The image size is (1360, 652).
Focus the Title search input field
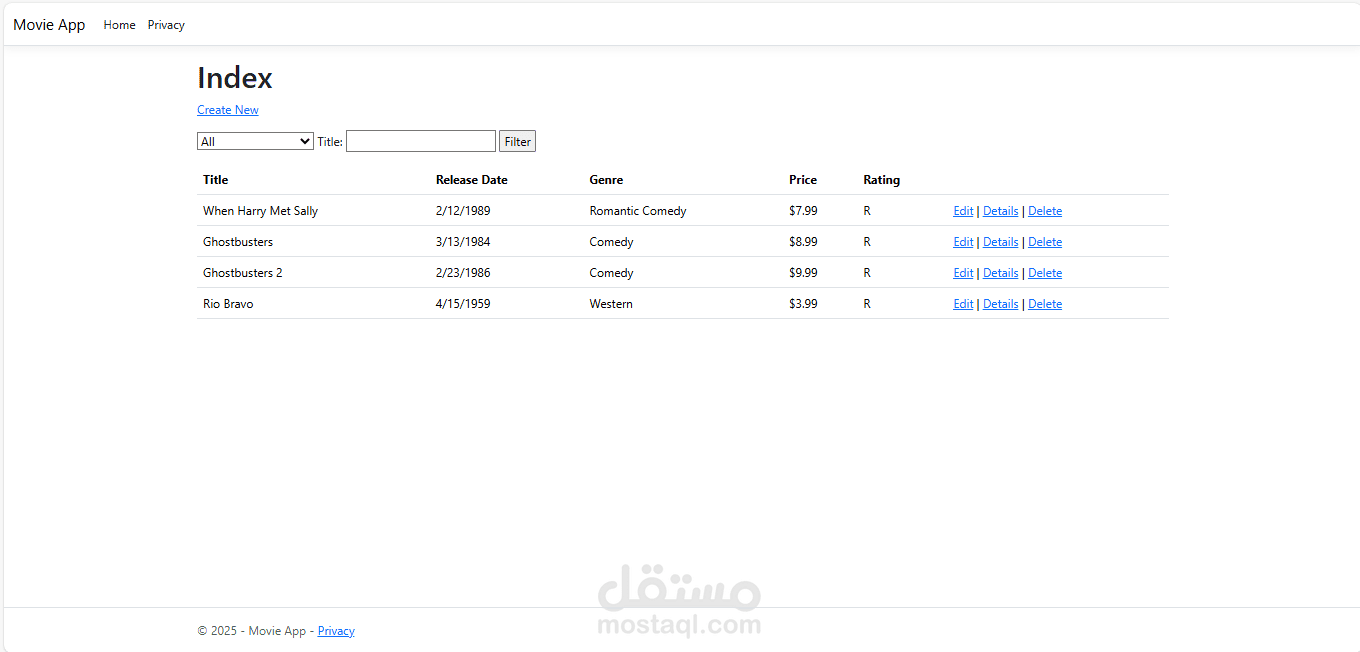click(421, 141)
